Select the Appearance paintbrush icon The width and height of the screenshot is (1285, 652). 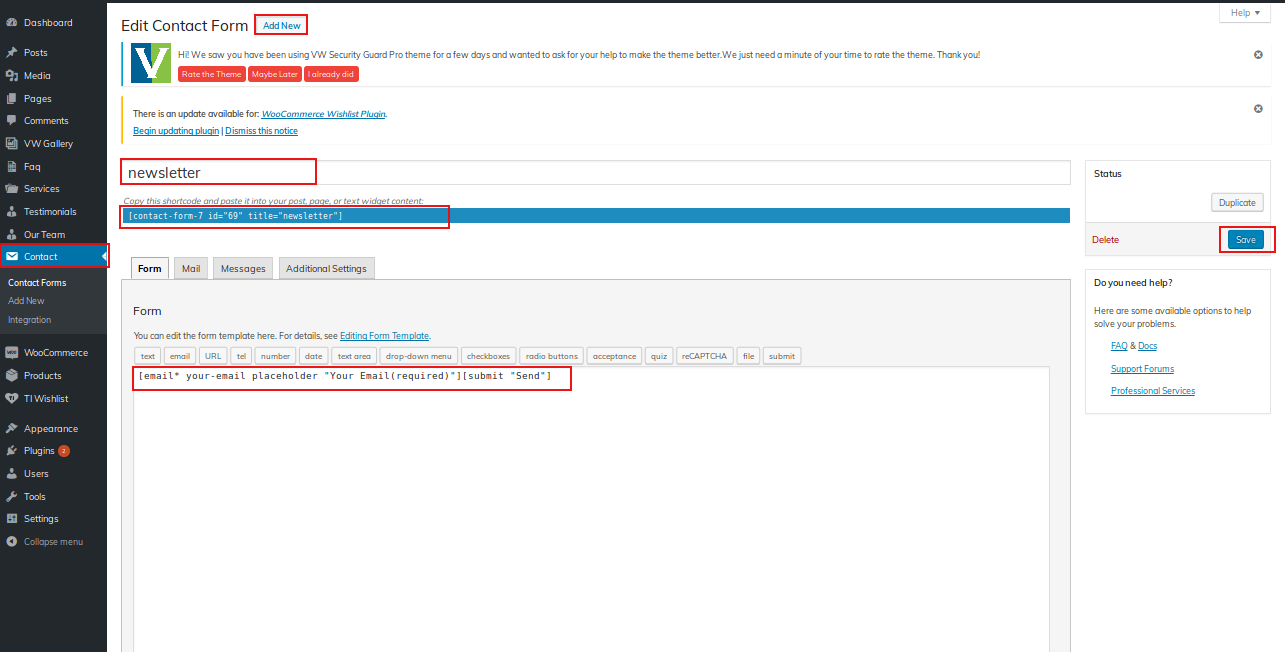(x=11, y=428)
